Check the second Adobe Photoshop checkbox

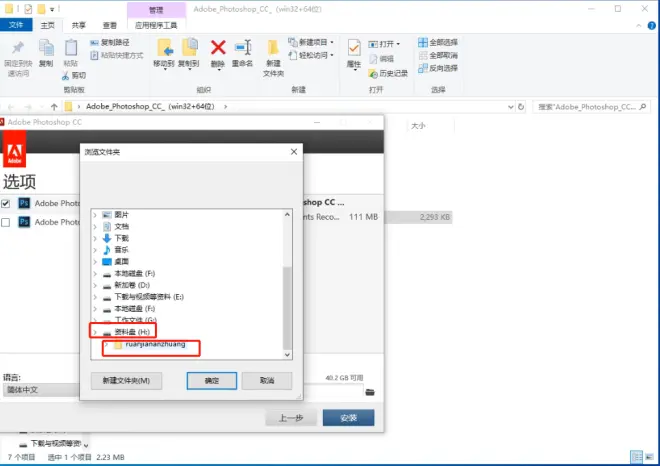tap(5, 222)
